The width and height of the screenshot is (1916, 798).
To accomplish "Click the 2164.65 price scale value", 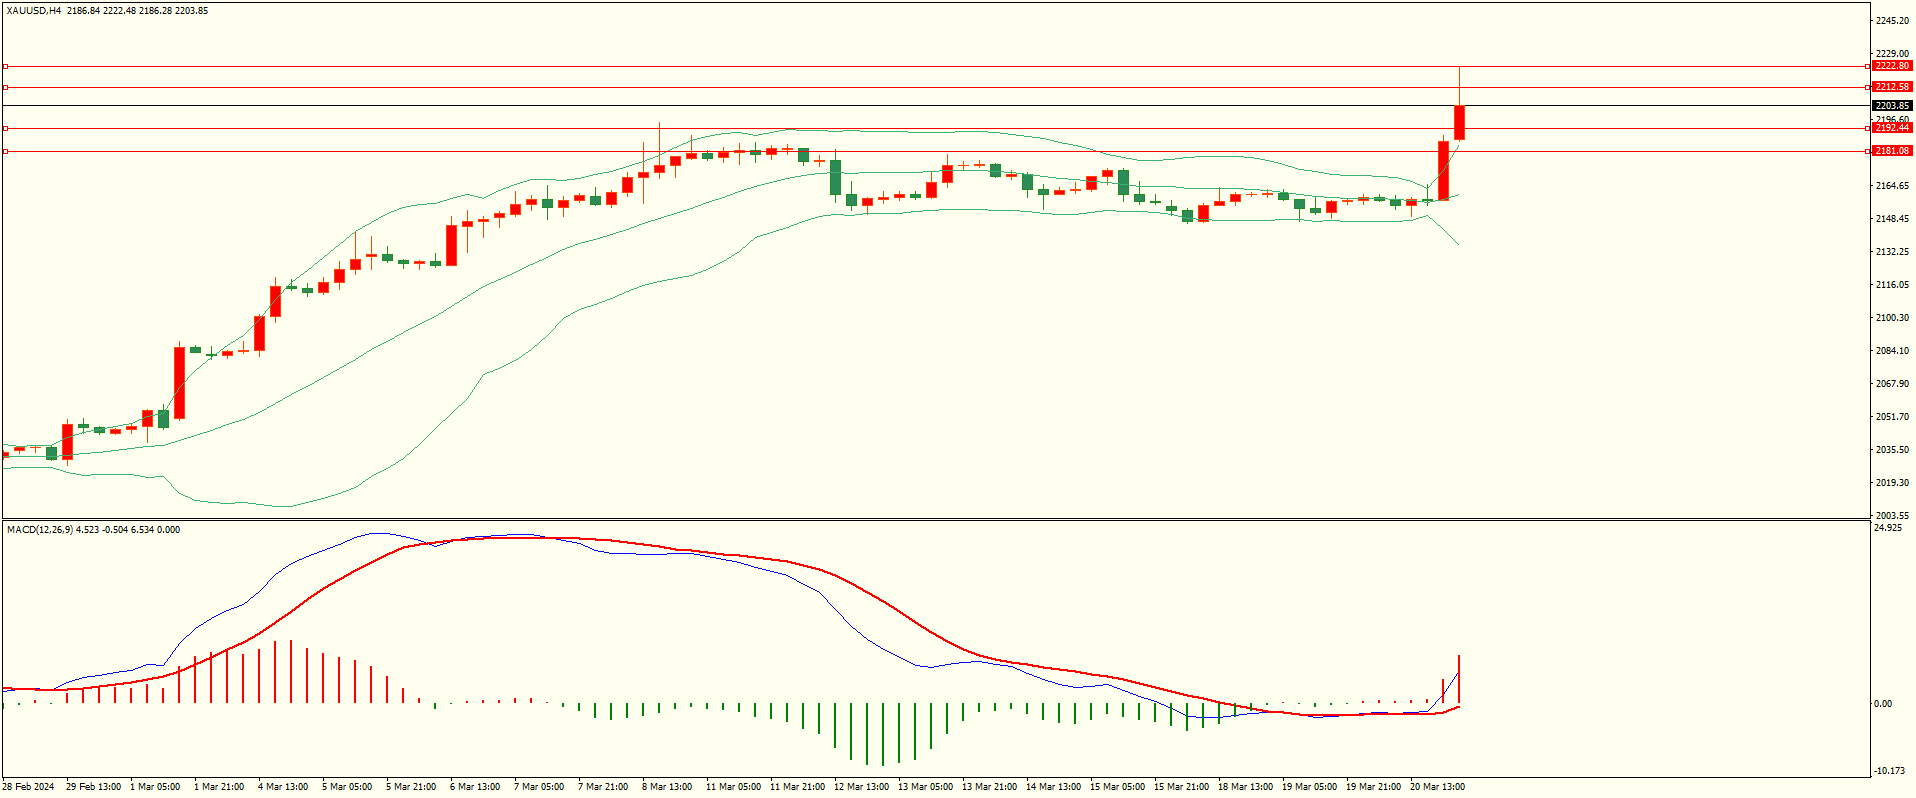I will click(x=1892, y=186).
